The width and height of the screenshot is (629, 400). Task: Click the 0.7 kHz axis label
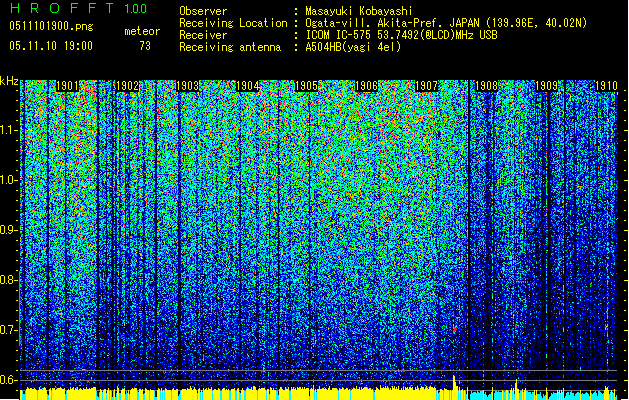pos(8,330)
